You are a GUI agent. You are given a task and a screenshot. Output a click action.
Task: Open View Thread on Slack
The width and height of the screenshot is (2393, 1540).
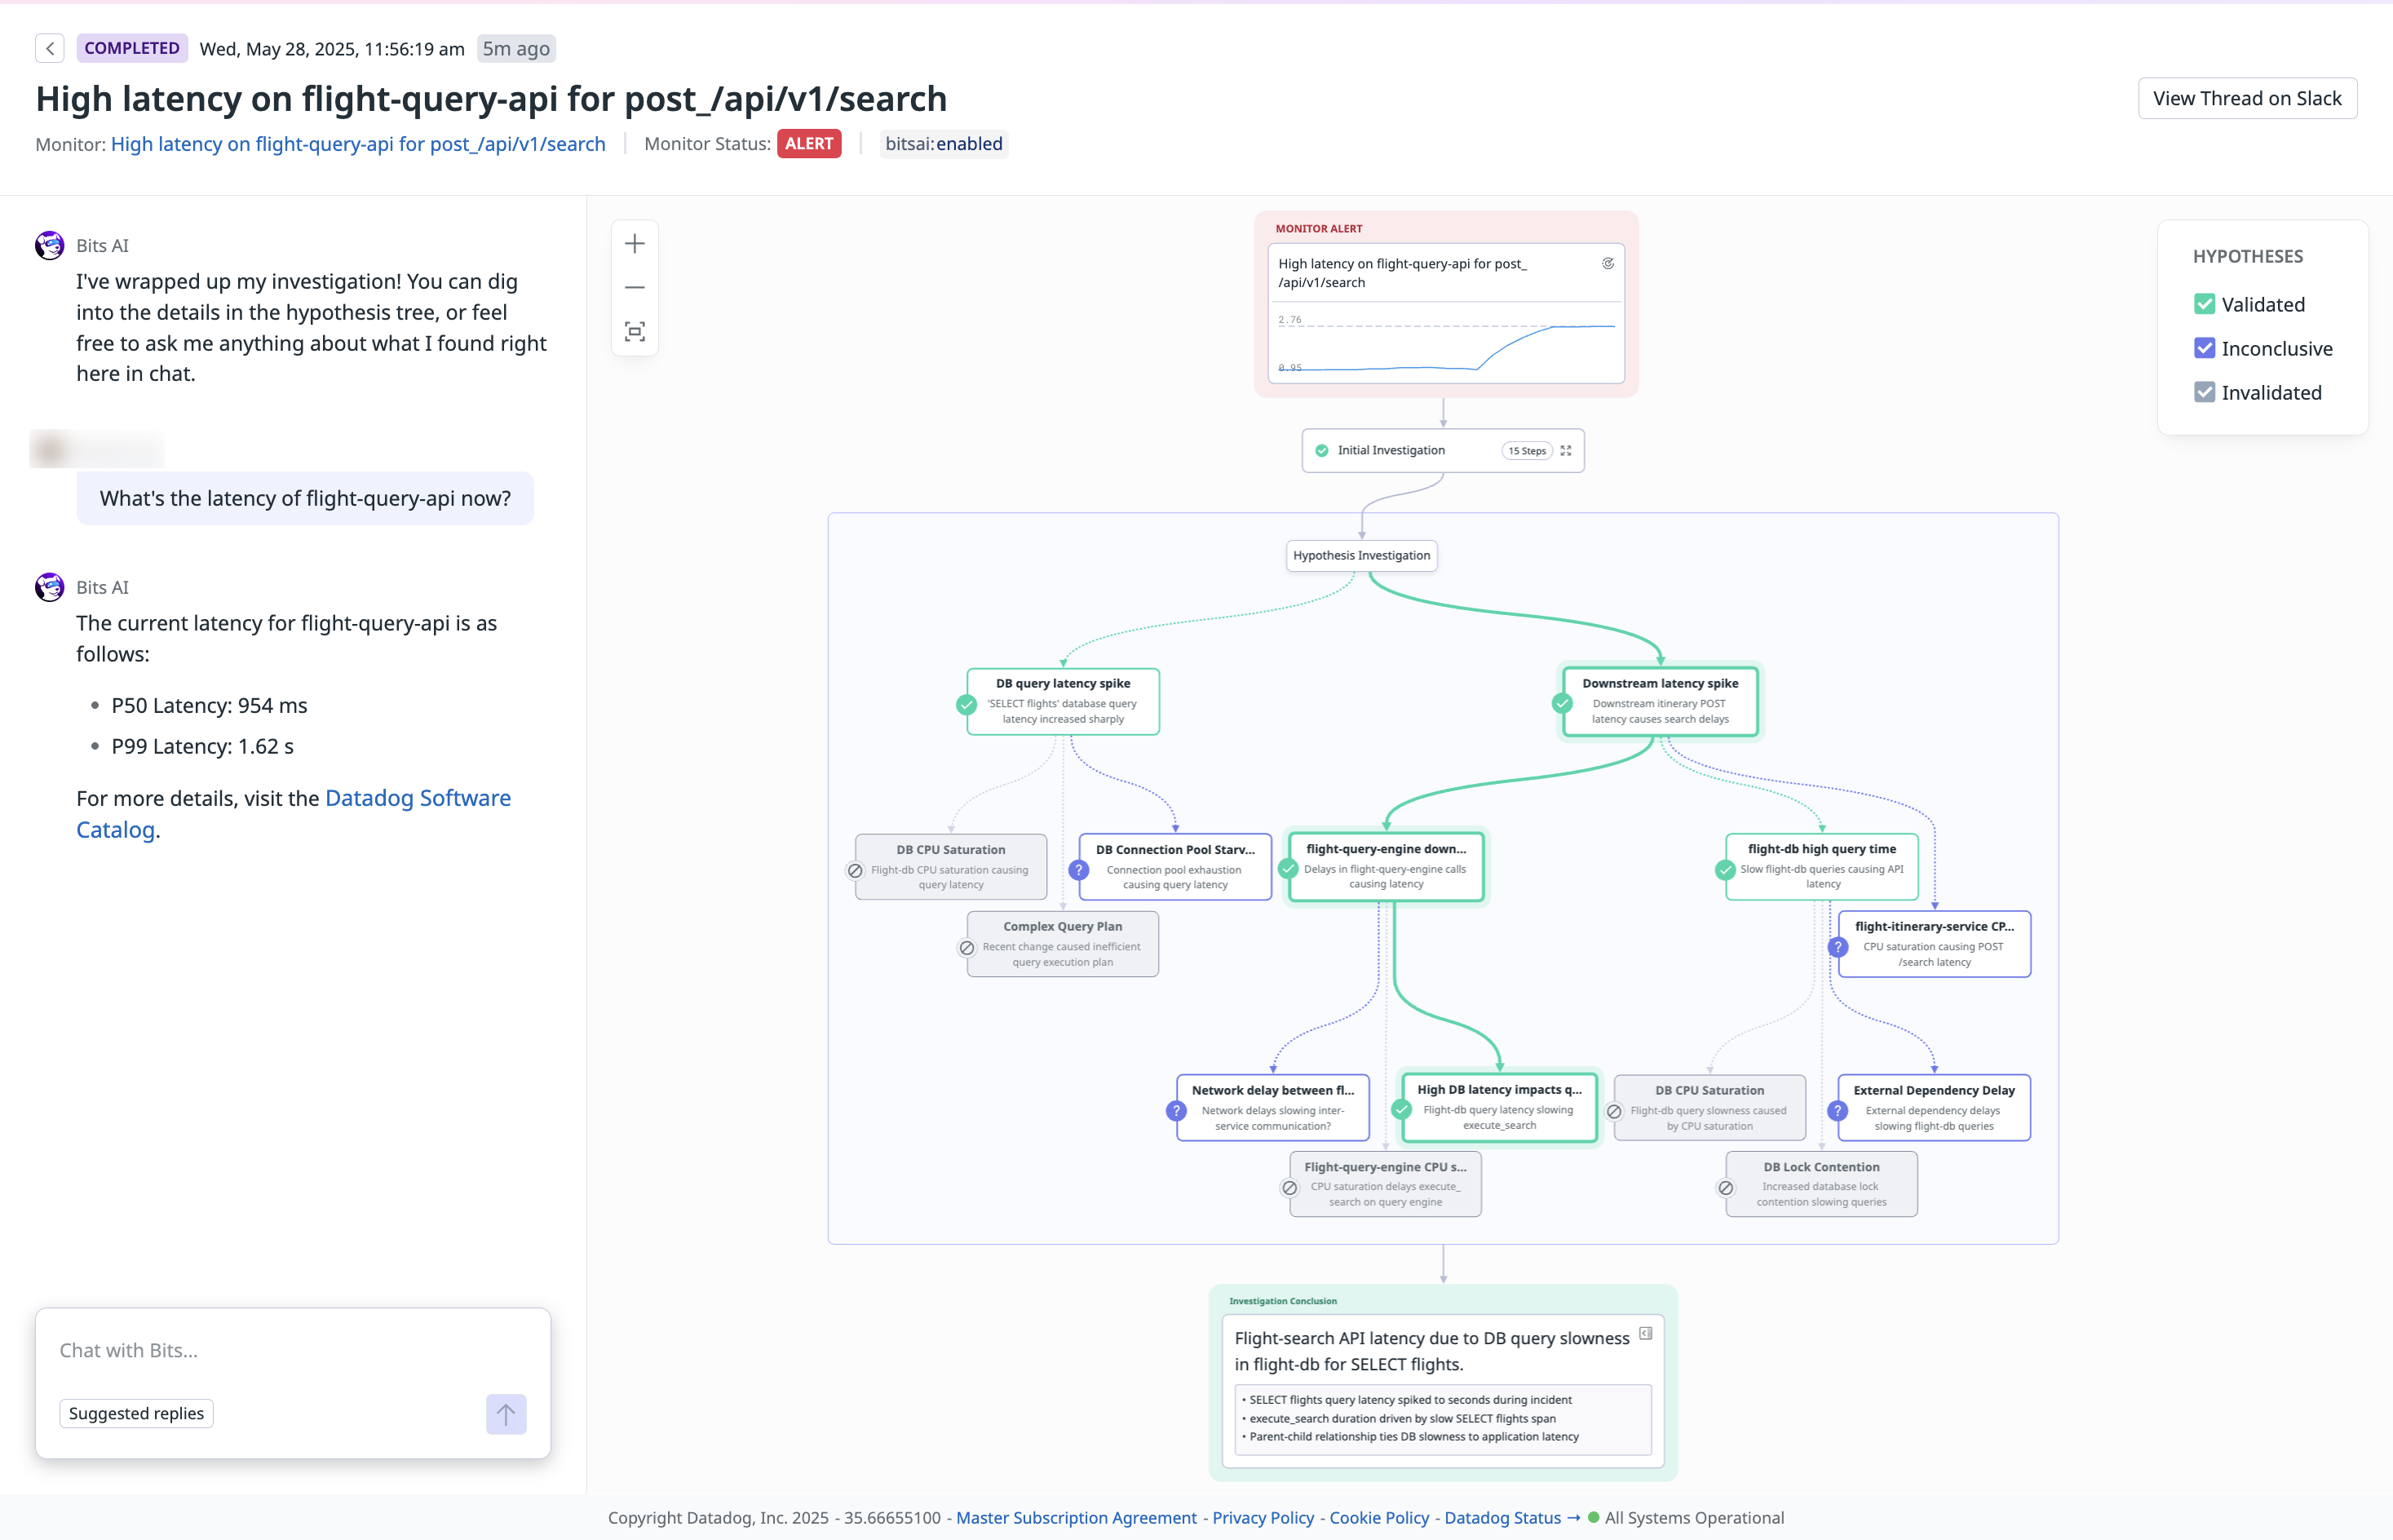click(2247, 98)
